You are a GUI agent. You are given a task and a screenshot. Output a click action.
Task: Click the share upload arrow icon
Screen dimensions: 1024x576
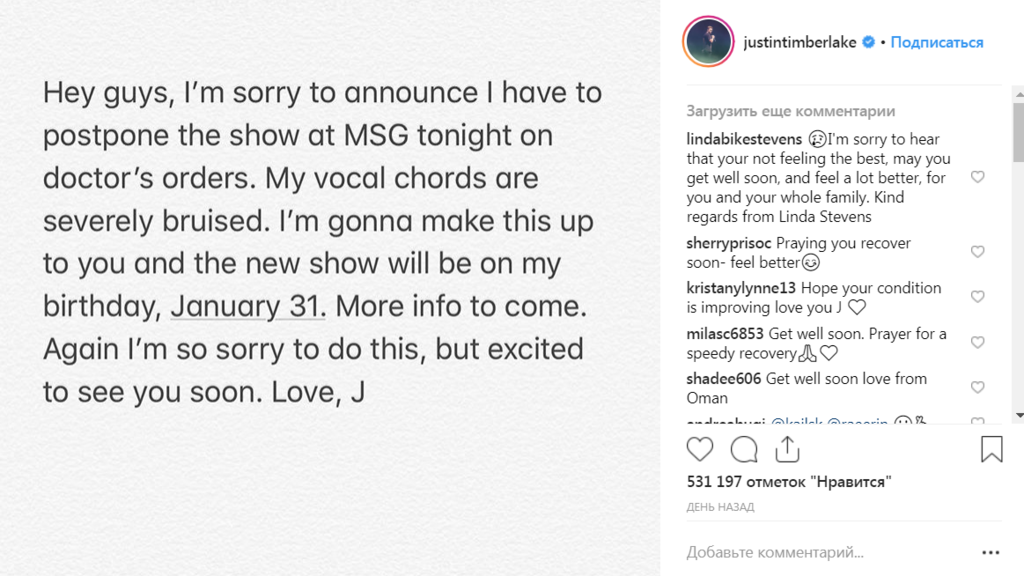pyautogui.click(x=788, y=449)
